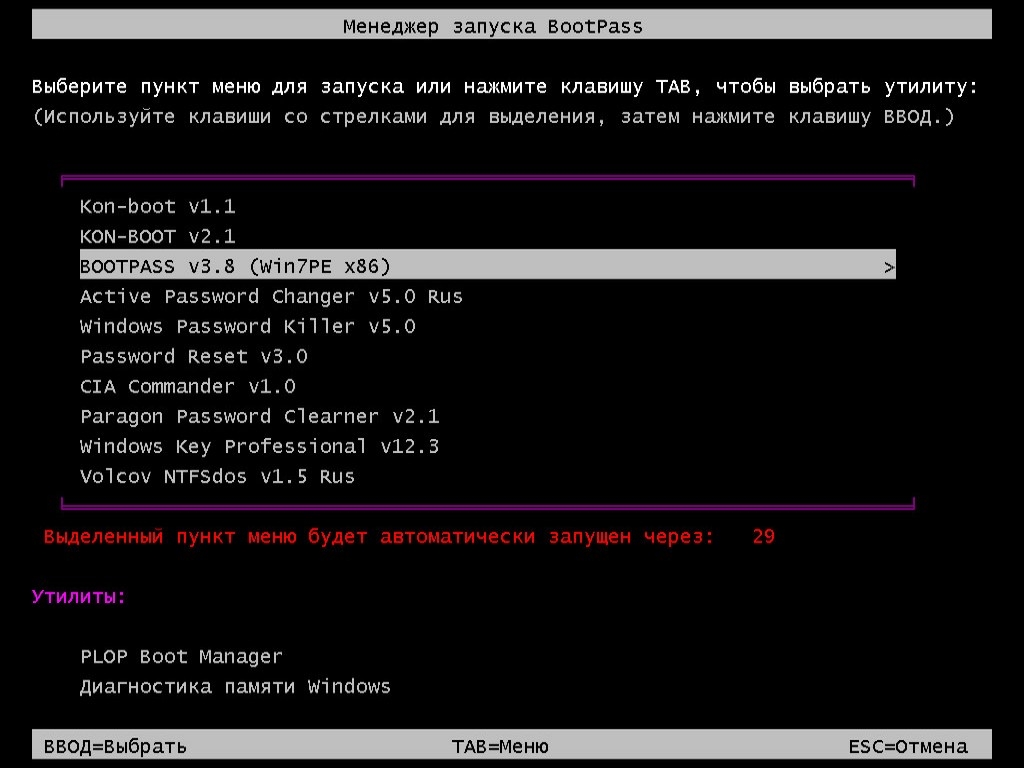The width and height of the screenshot is (1024, 768).
Task: Select Active Password Changer v5.0 Rus
Action: point(271,297)
